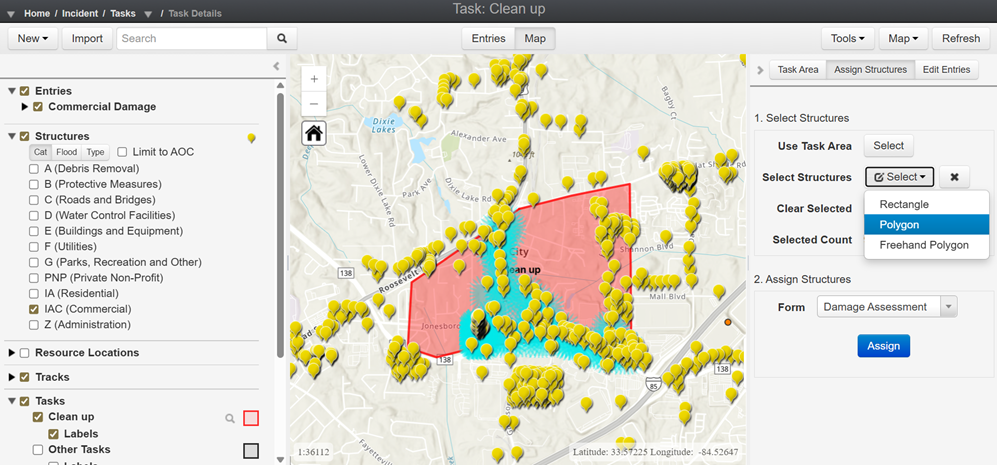Viewport: 997px width, 465px height.
Task: Click the gray swatch for Other Tasks
Action: [251, 451]
